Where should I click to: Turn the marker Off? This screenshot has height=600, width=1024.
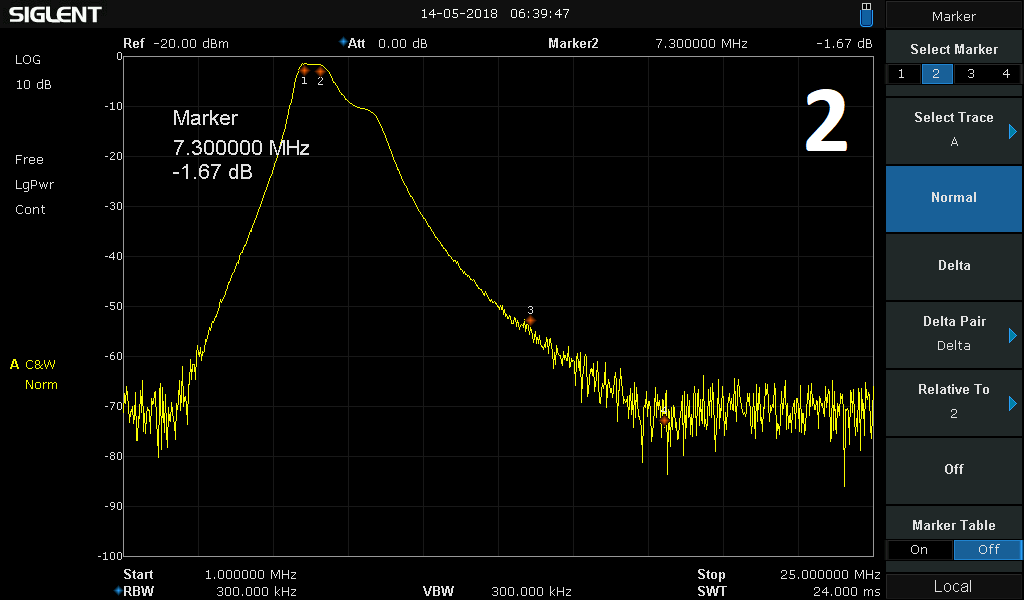tap(953, 469)
